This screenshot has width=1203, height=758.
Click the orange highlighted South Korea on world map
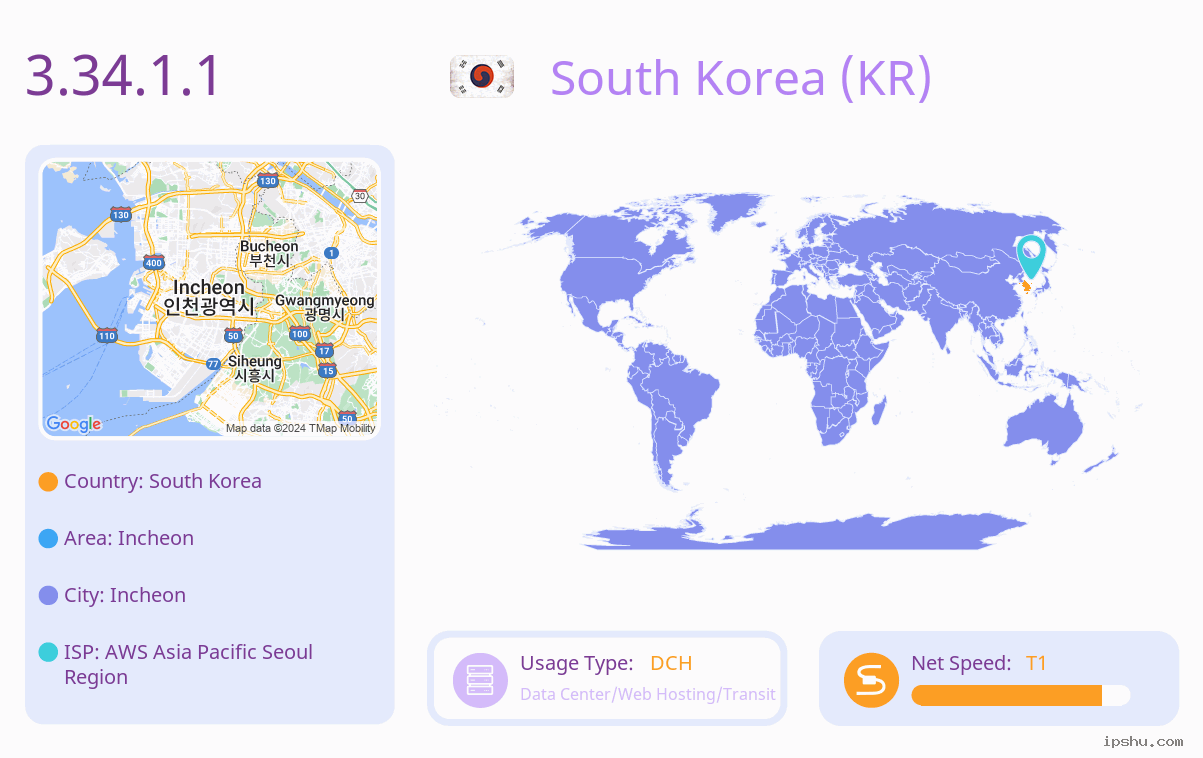click(x=1026, y=286)
